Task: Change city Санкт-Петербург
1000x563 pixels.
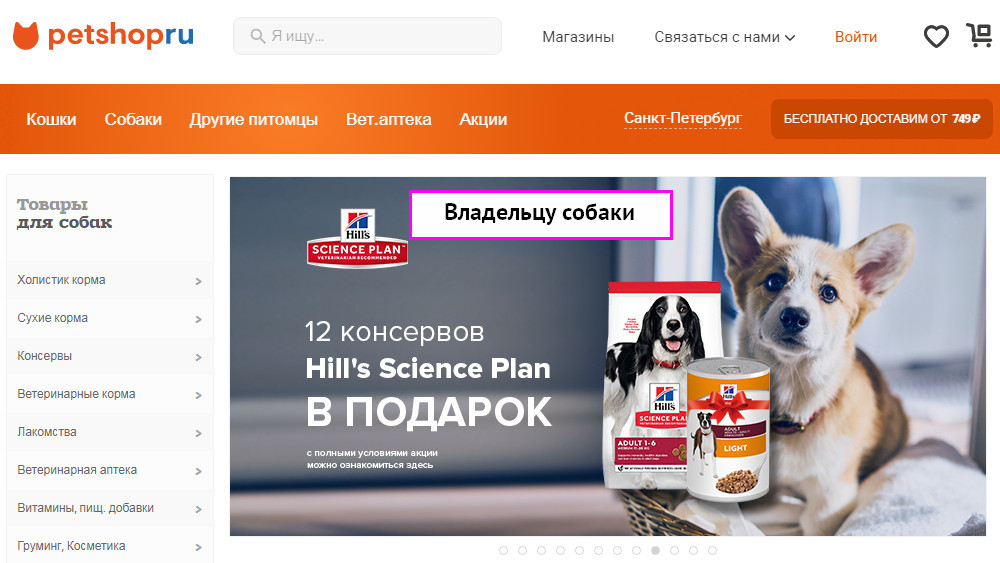Action: pos(683,119)
